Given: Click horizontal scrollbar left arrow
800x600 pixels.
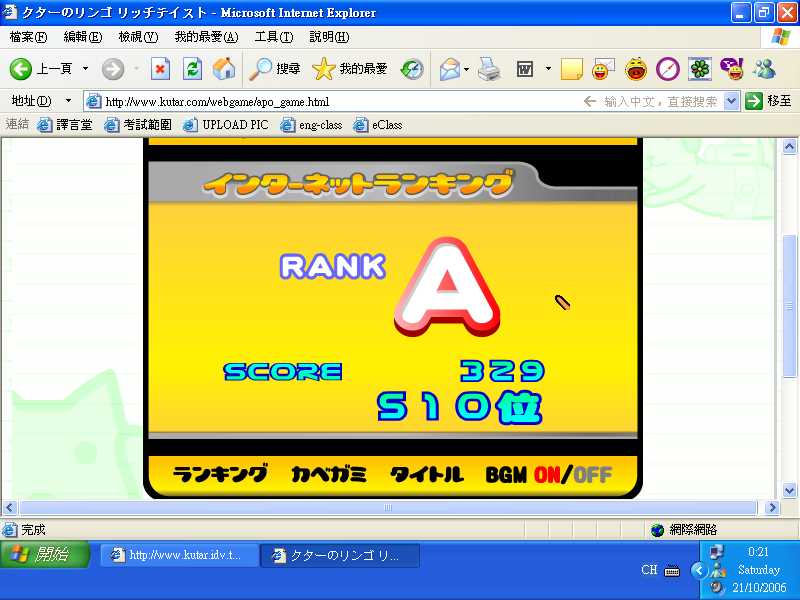Looking at the screenshot, I should [10, 508].
